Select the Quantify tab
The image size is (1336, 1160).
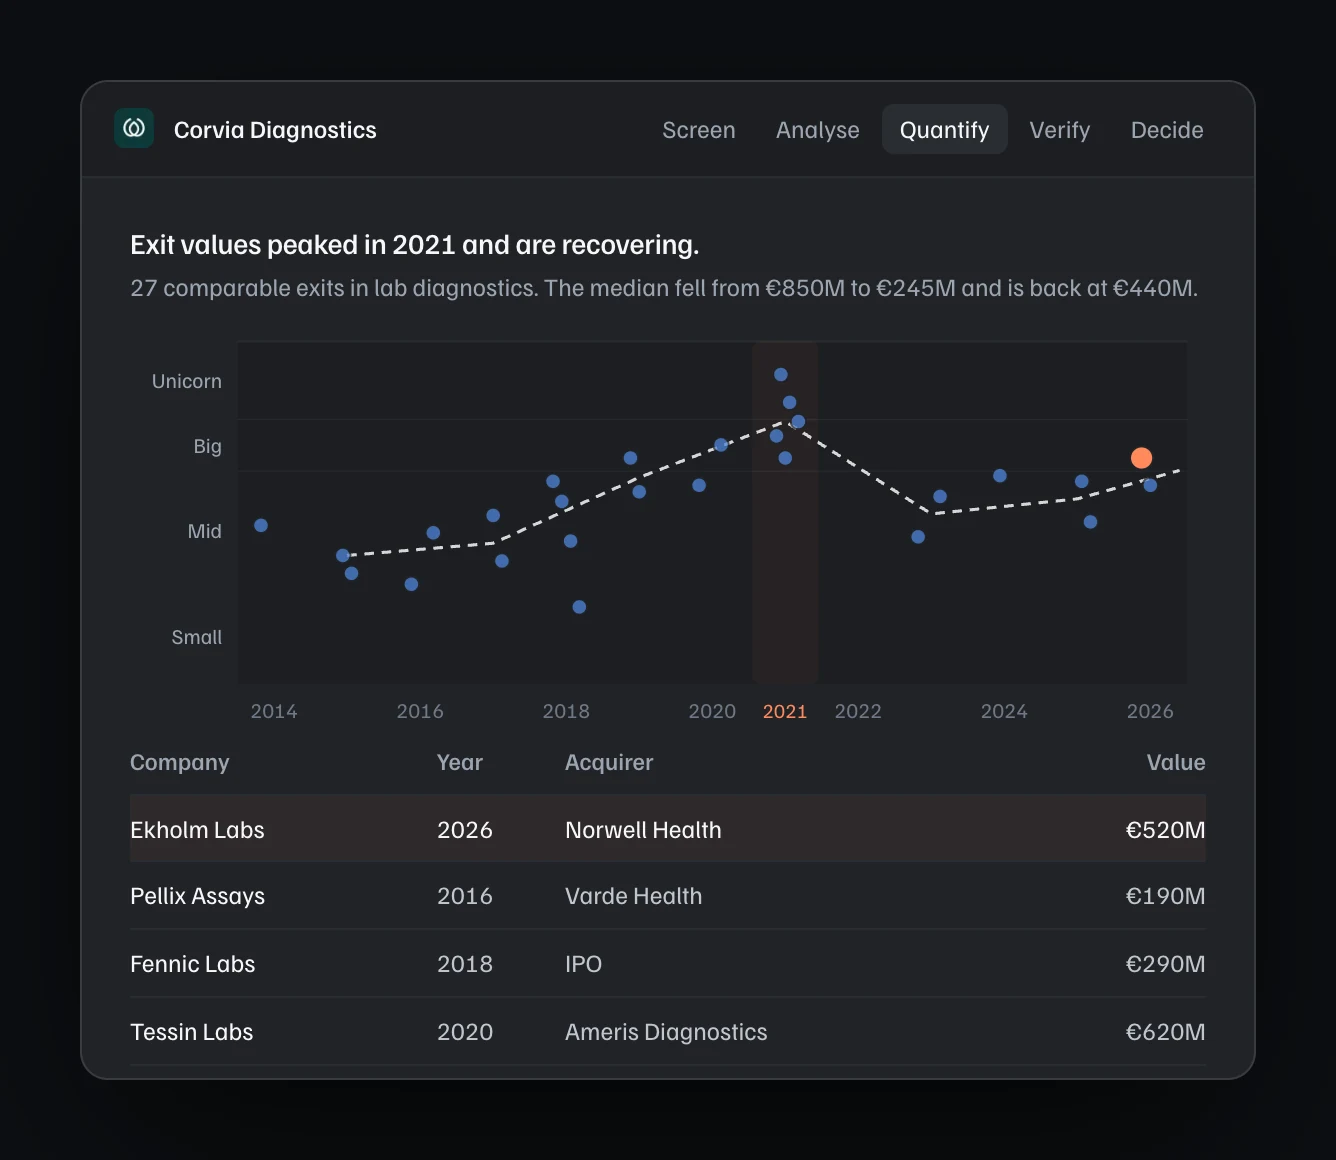[944, 130]
